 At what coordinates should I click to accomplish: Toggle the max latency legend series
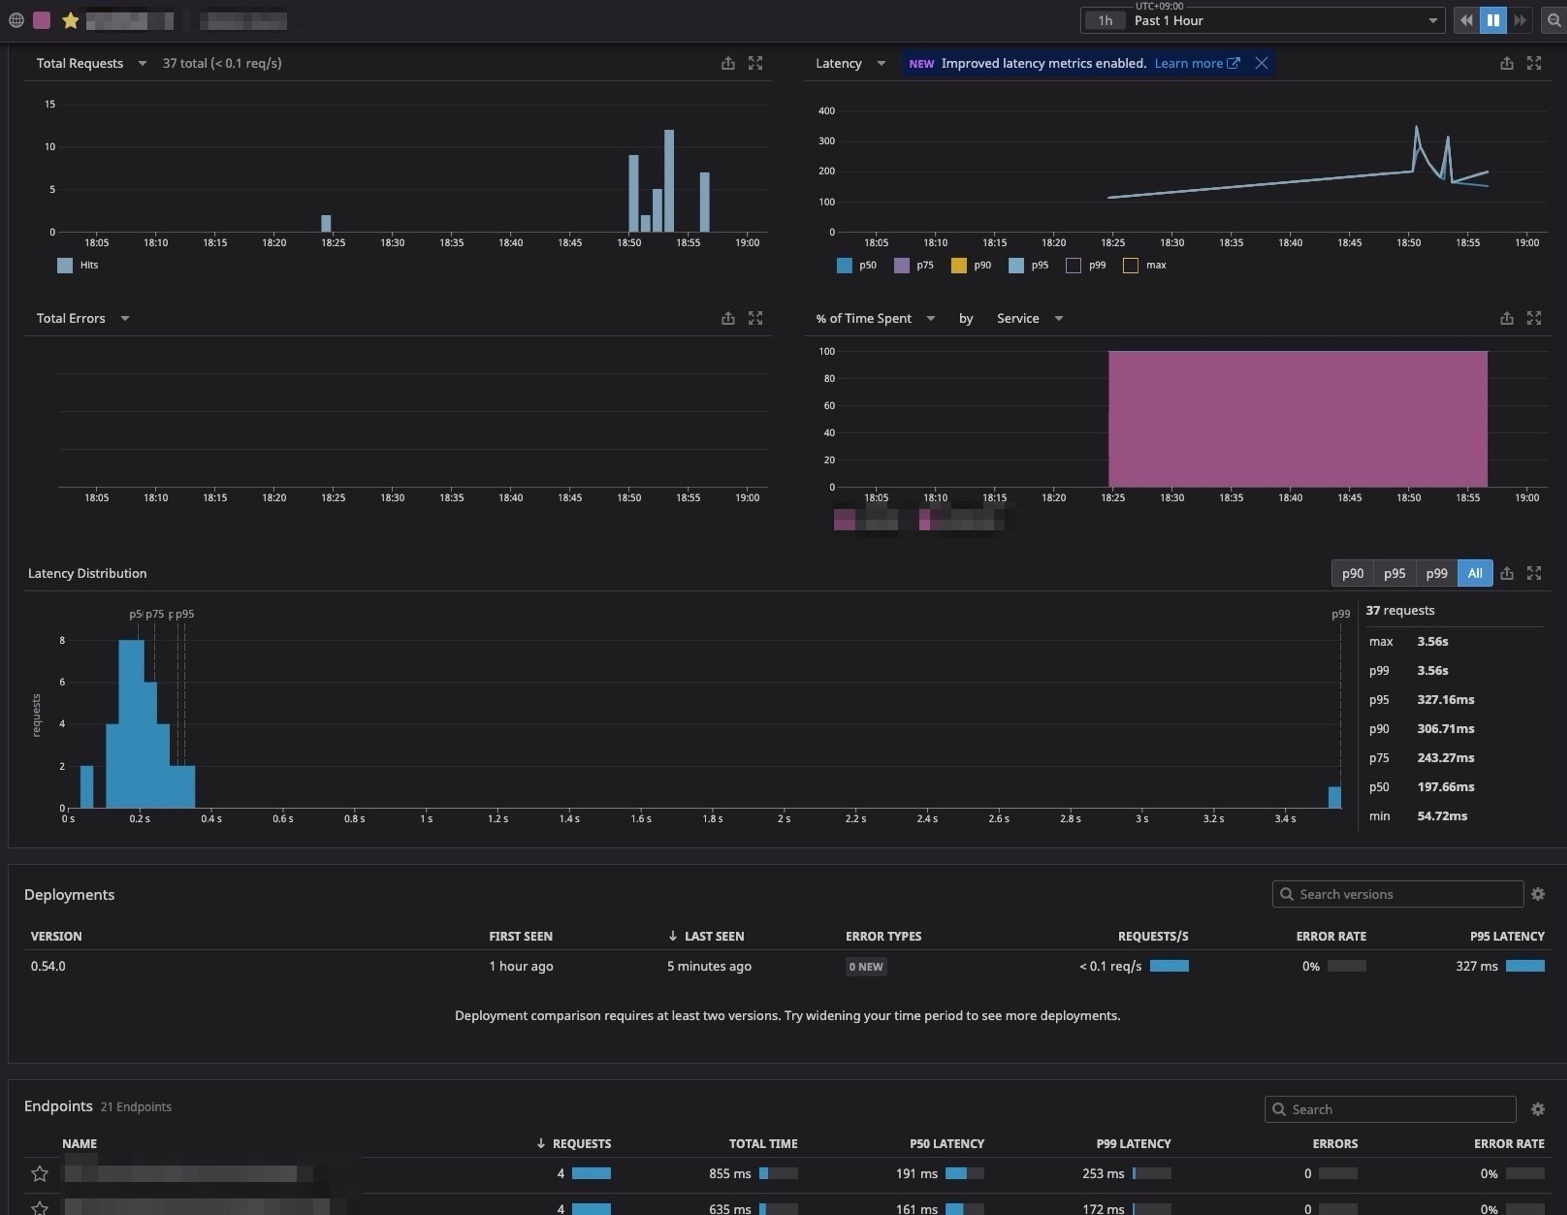pyautogui.click(x=1131, y=265)
